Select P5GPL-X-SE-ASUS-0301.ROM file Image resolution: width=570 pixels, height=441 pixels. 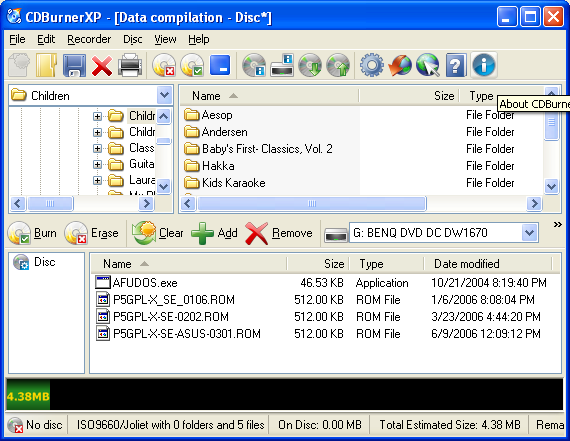tap(178, 334)
